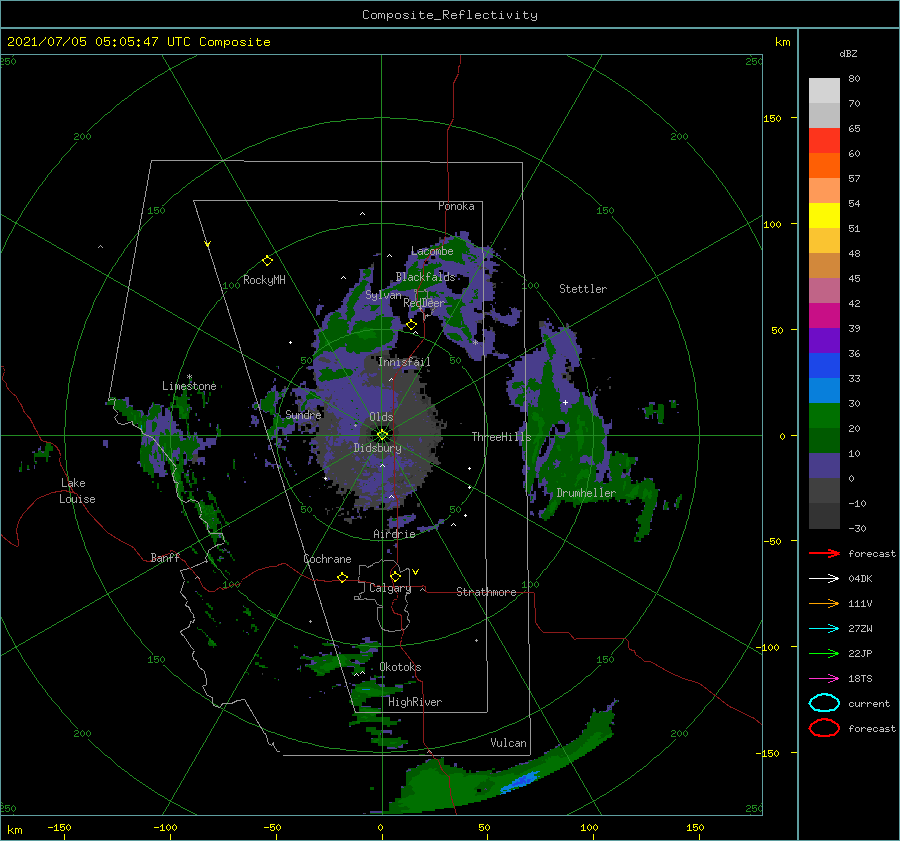
Task: Click the red forecast arrow in legend
Action: pyautogui.click(x=824, y=553)
